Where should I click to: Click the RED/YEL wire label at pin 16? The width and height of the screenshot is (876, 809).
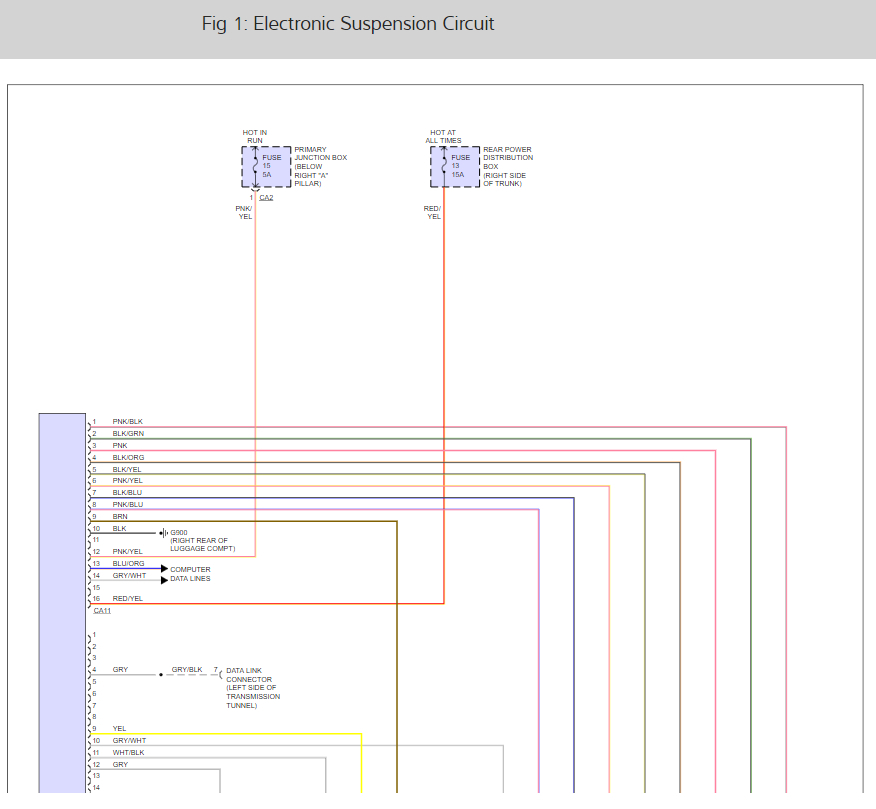click(x=128, y=598)
